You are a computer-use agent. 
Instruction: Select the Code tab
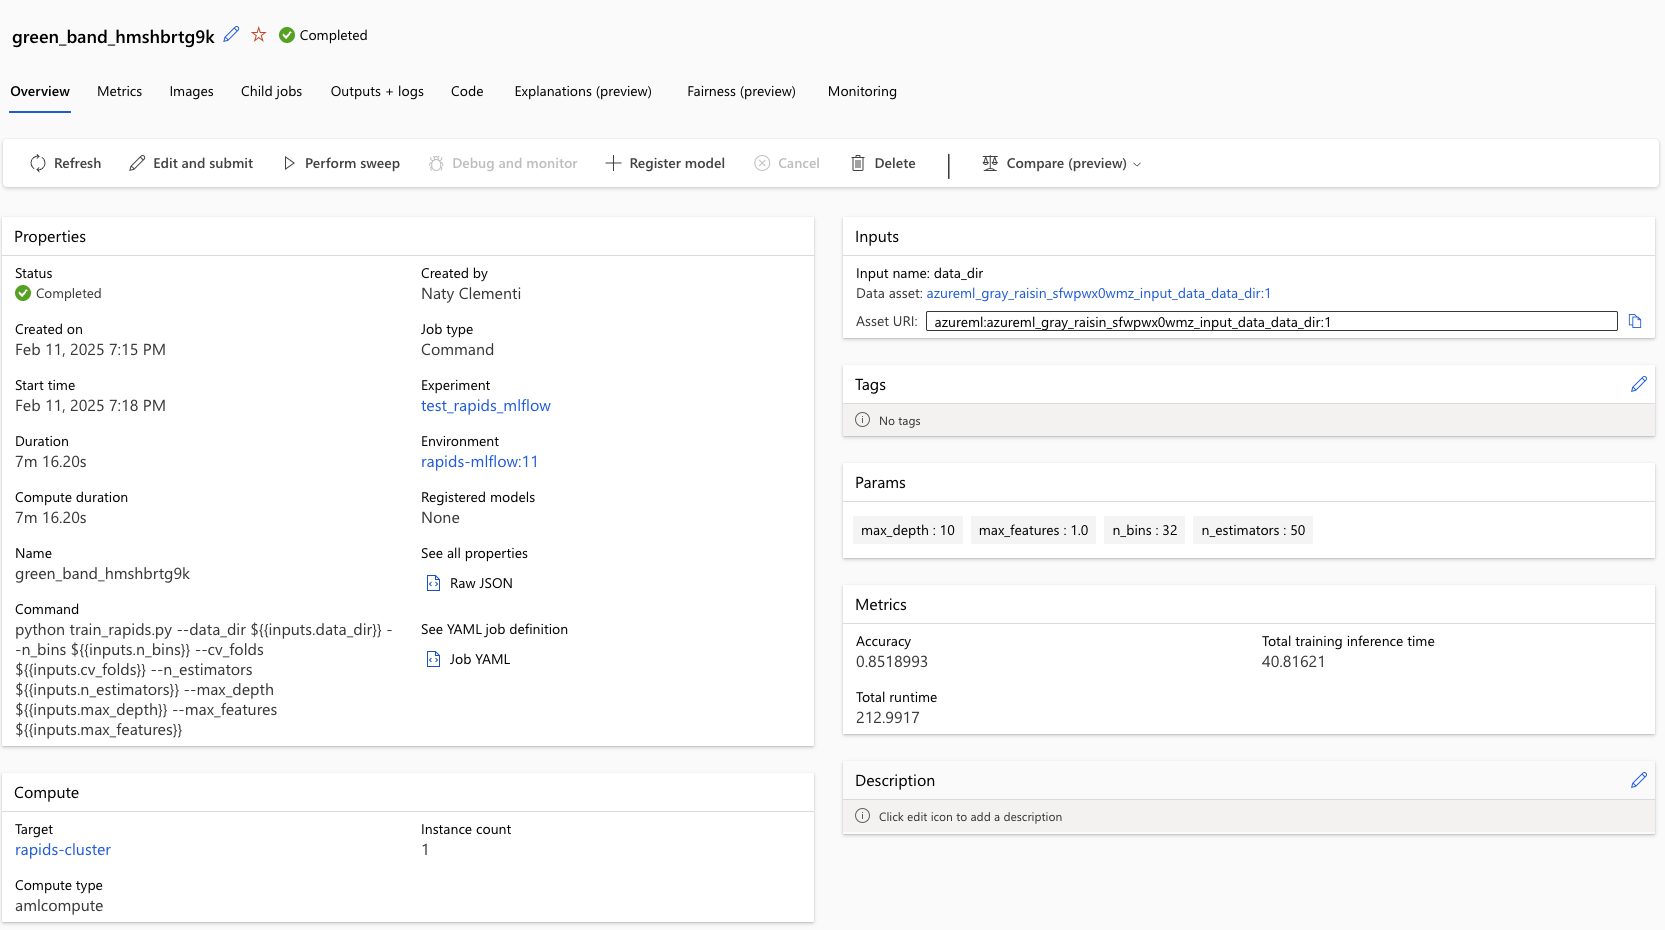point(467,91)
